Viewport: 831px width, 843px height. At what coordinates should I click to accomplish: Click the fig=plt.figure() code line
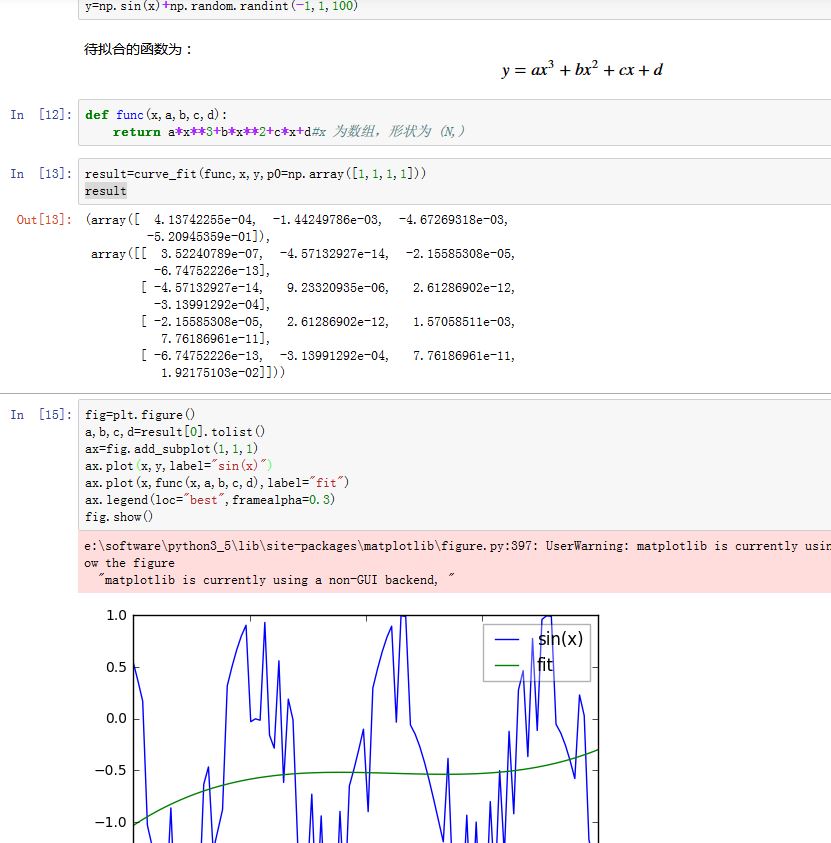(x=141, y=415)
